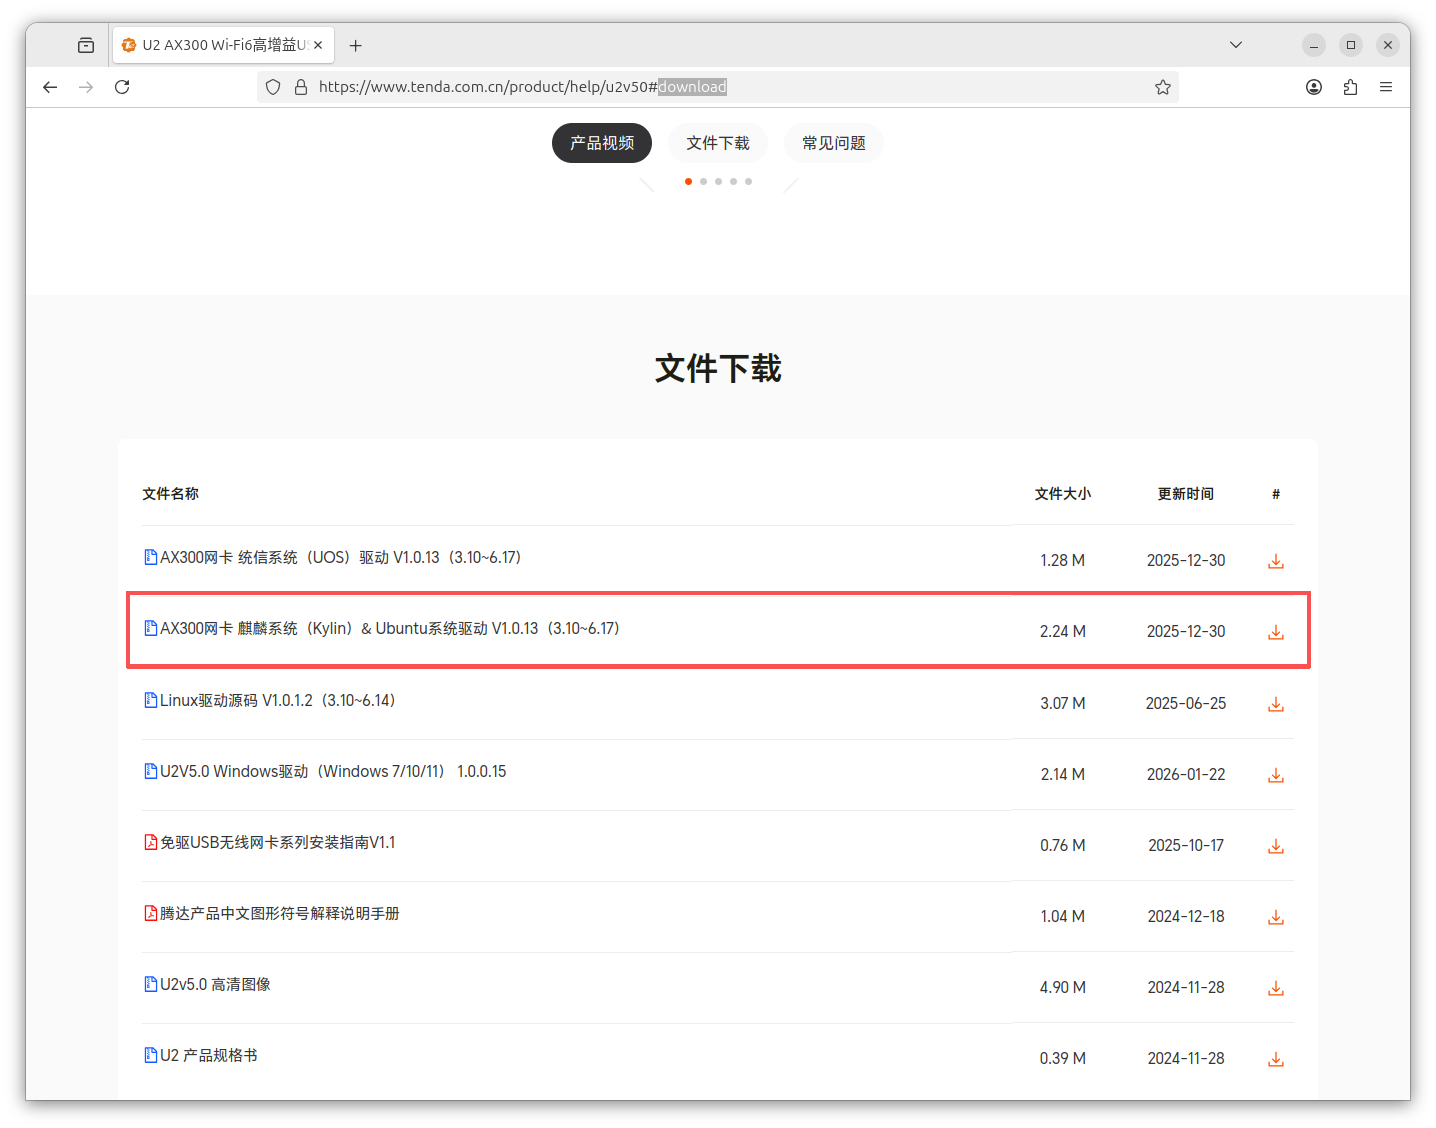Switch to the 常见问题 section
The width and height of the screenshot is (1436, 1128).
coord(833,142)
